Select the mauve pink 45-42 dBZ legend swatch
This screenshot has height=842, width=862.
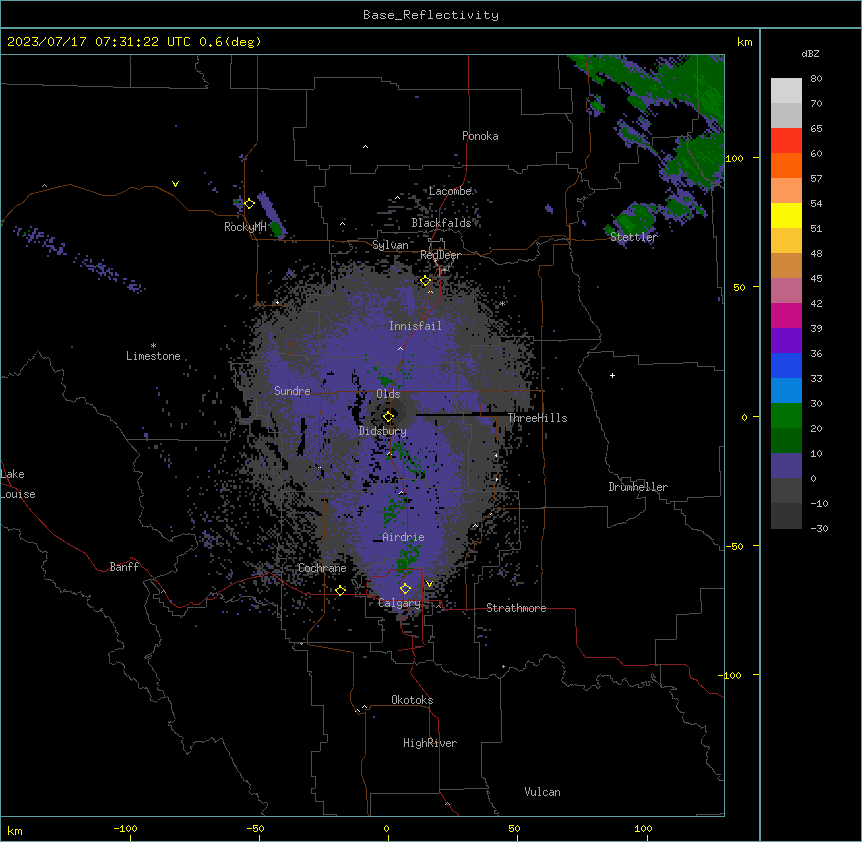[786, 291]
